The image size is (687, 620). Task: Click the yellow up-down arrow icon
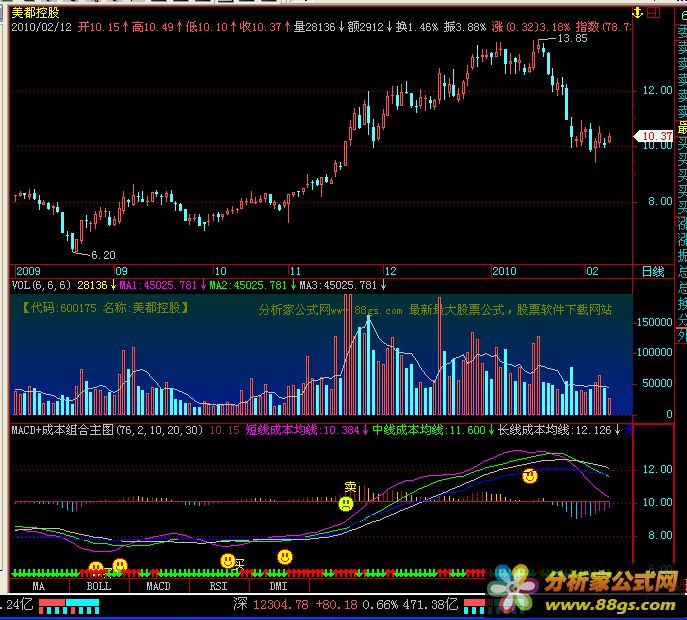point(638,13)
